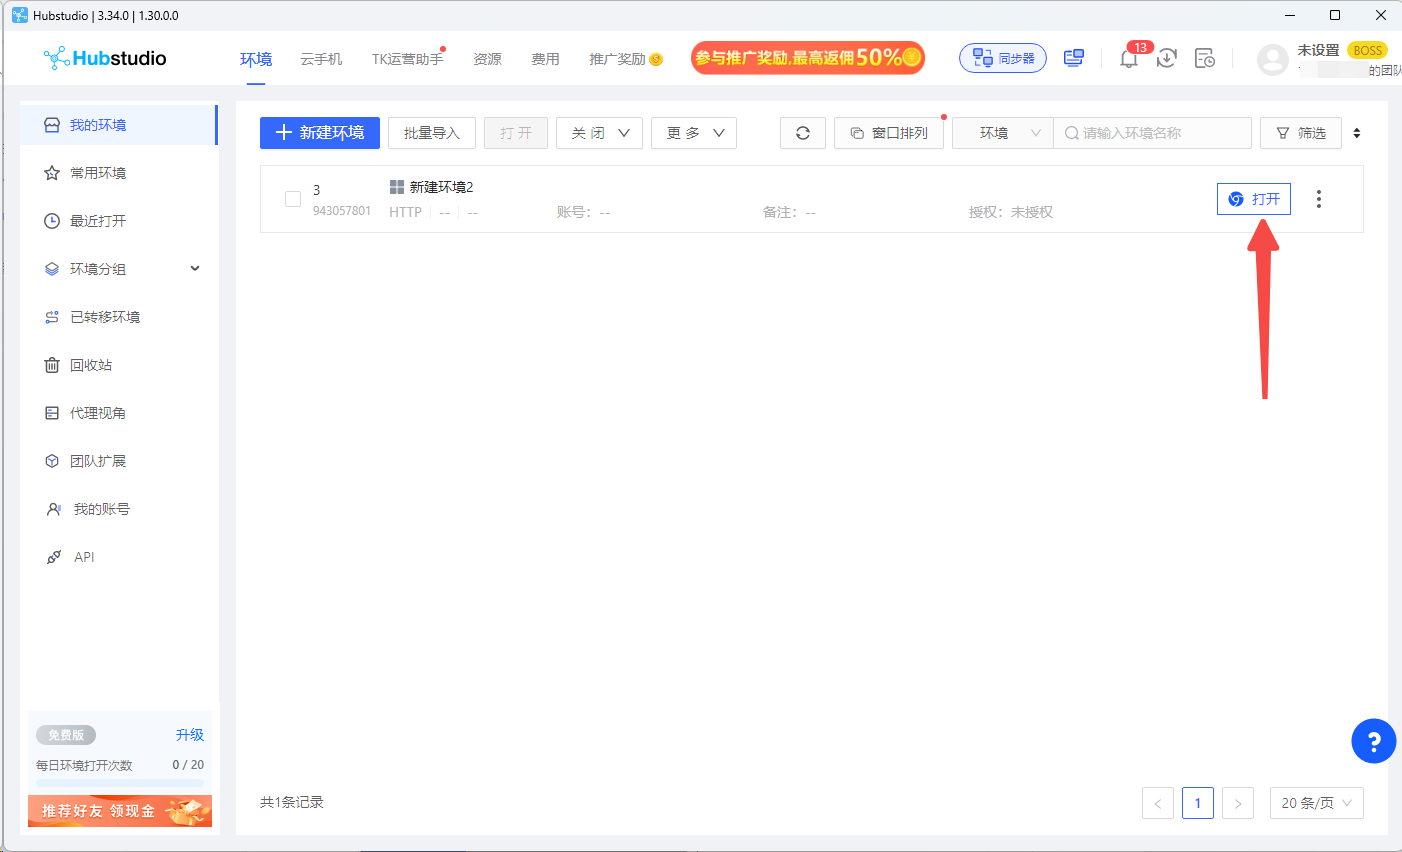Screen dimensions: 1402x852
Task: Open the TK运营助手 tab
Action: point(407,59)
